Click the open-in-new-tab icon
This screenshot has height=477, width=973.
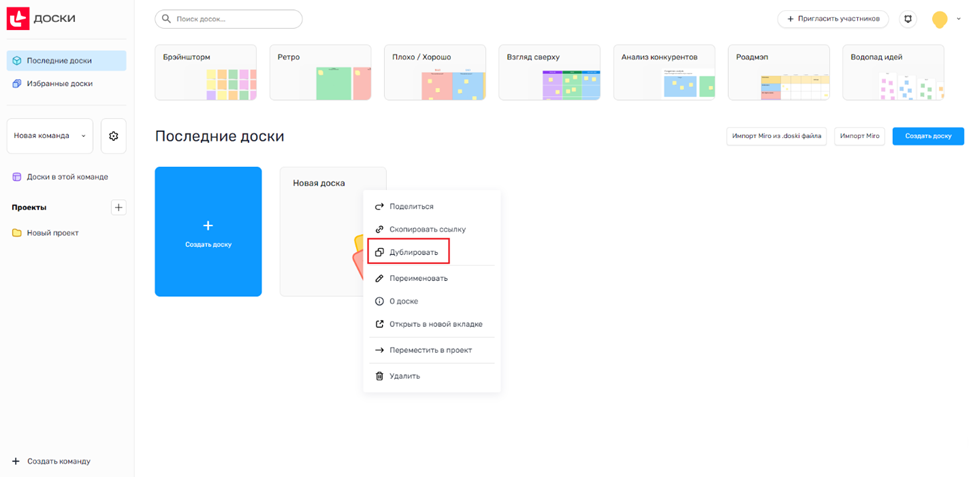380,324
